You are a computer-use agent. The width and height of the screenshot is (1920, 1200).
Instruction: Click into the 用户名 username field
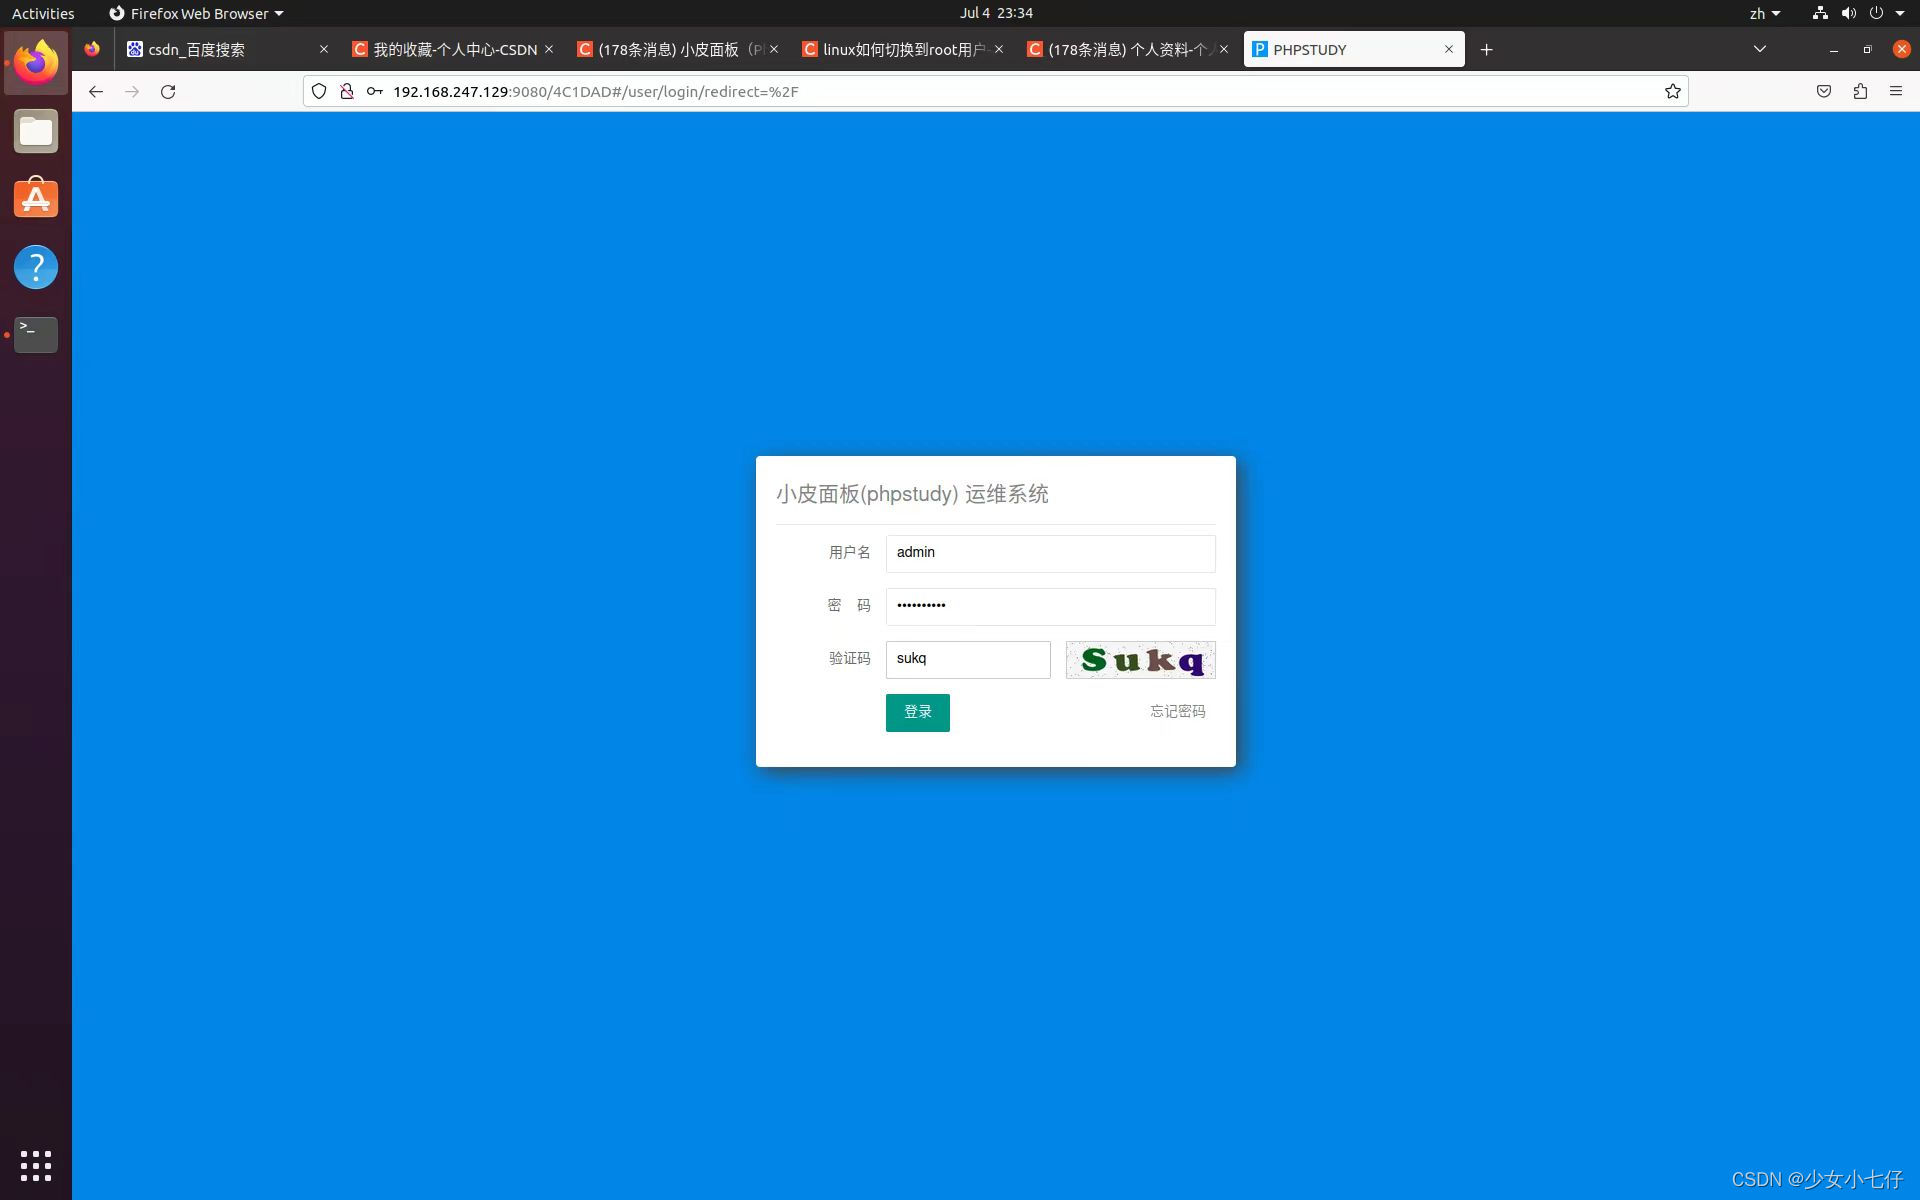click(x=1050, y=553)
